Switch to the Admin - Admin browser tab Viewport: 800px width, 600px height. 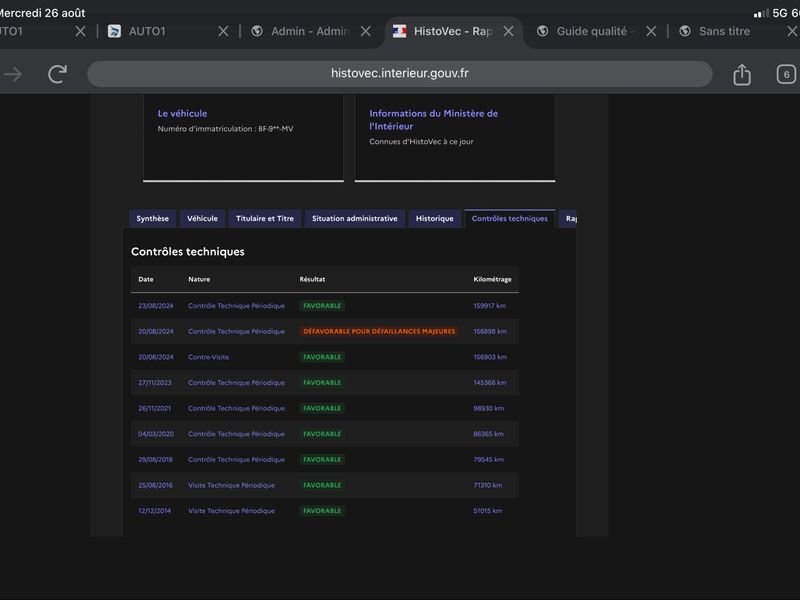click(310, 31)
